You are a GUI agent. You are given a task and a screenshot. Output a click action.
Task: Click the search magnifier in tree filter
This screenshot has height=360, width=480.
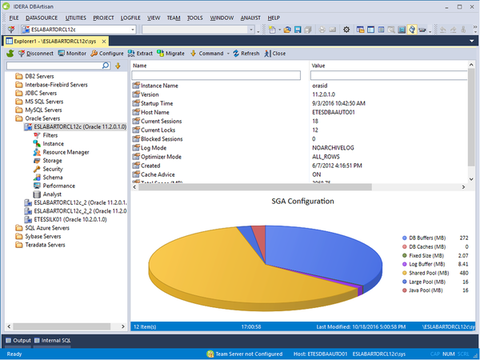click(x=106, y=66)
